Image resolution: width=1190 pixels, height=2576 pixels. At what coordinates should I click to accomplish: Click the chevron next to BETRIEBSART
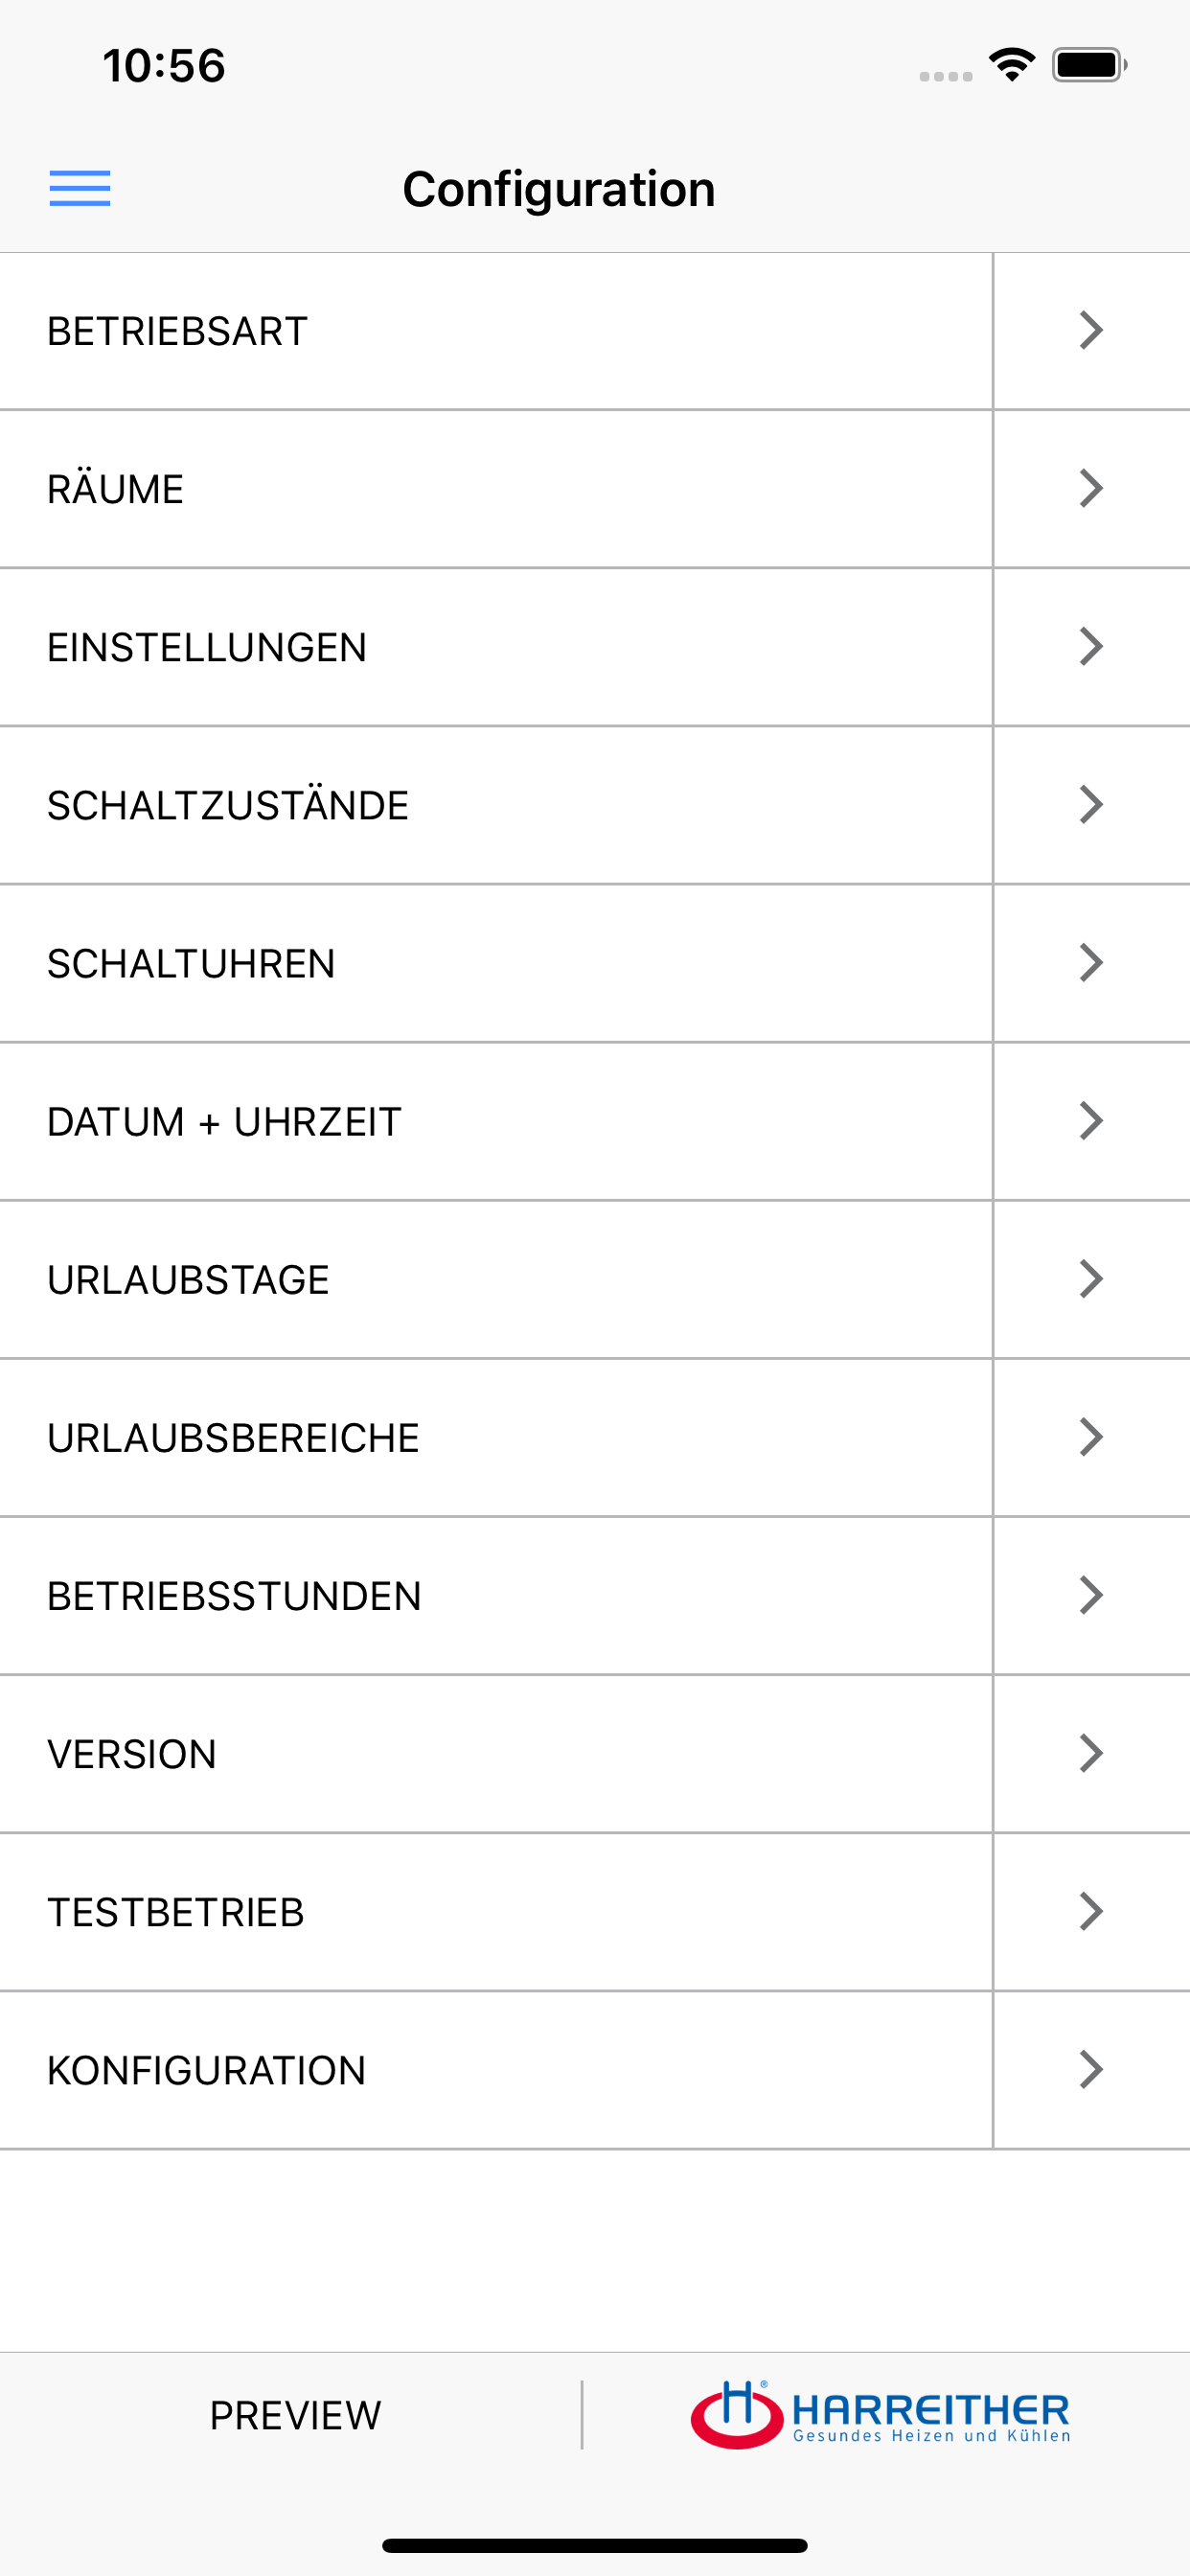tap(1089, 330)
